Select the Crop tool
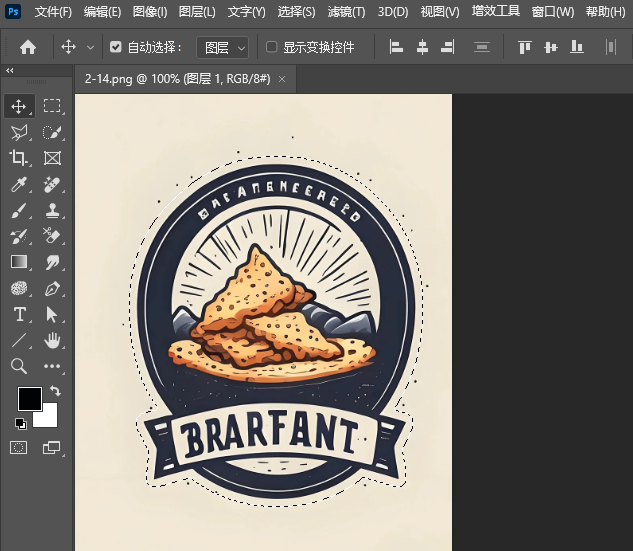Viewport: 633px width, 551px height. tap(19, 158)
